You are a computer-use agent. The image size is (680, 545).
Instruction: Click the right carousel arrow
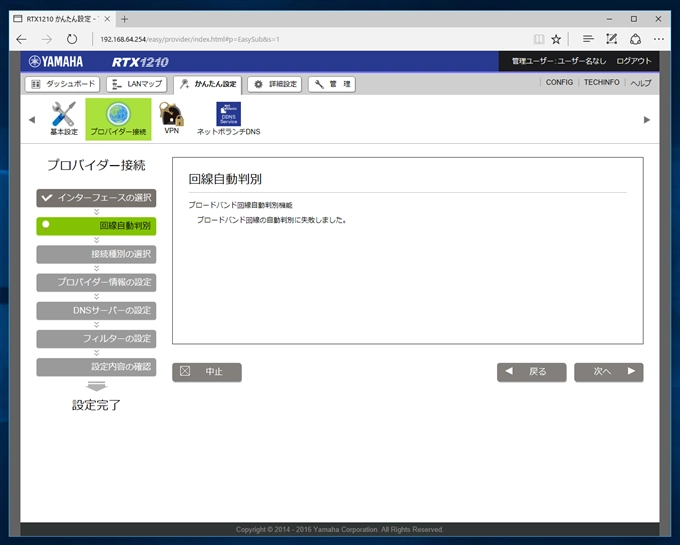647,120
